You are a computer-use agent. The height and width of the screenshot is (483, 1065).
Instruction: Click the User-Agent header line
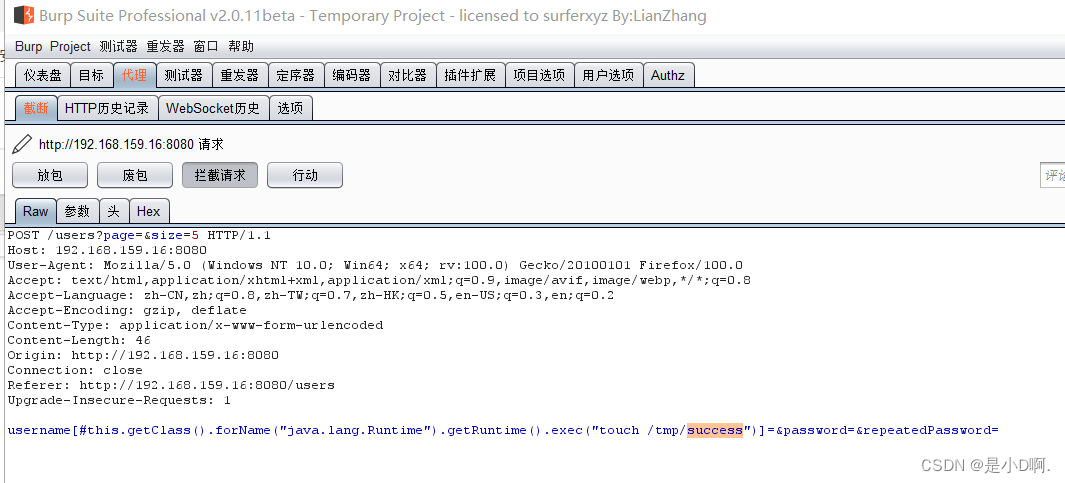point(375,265)
